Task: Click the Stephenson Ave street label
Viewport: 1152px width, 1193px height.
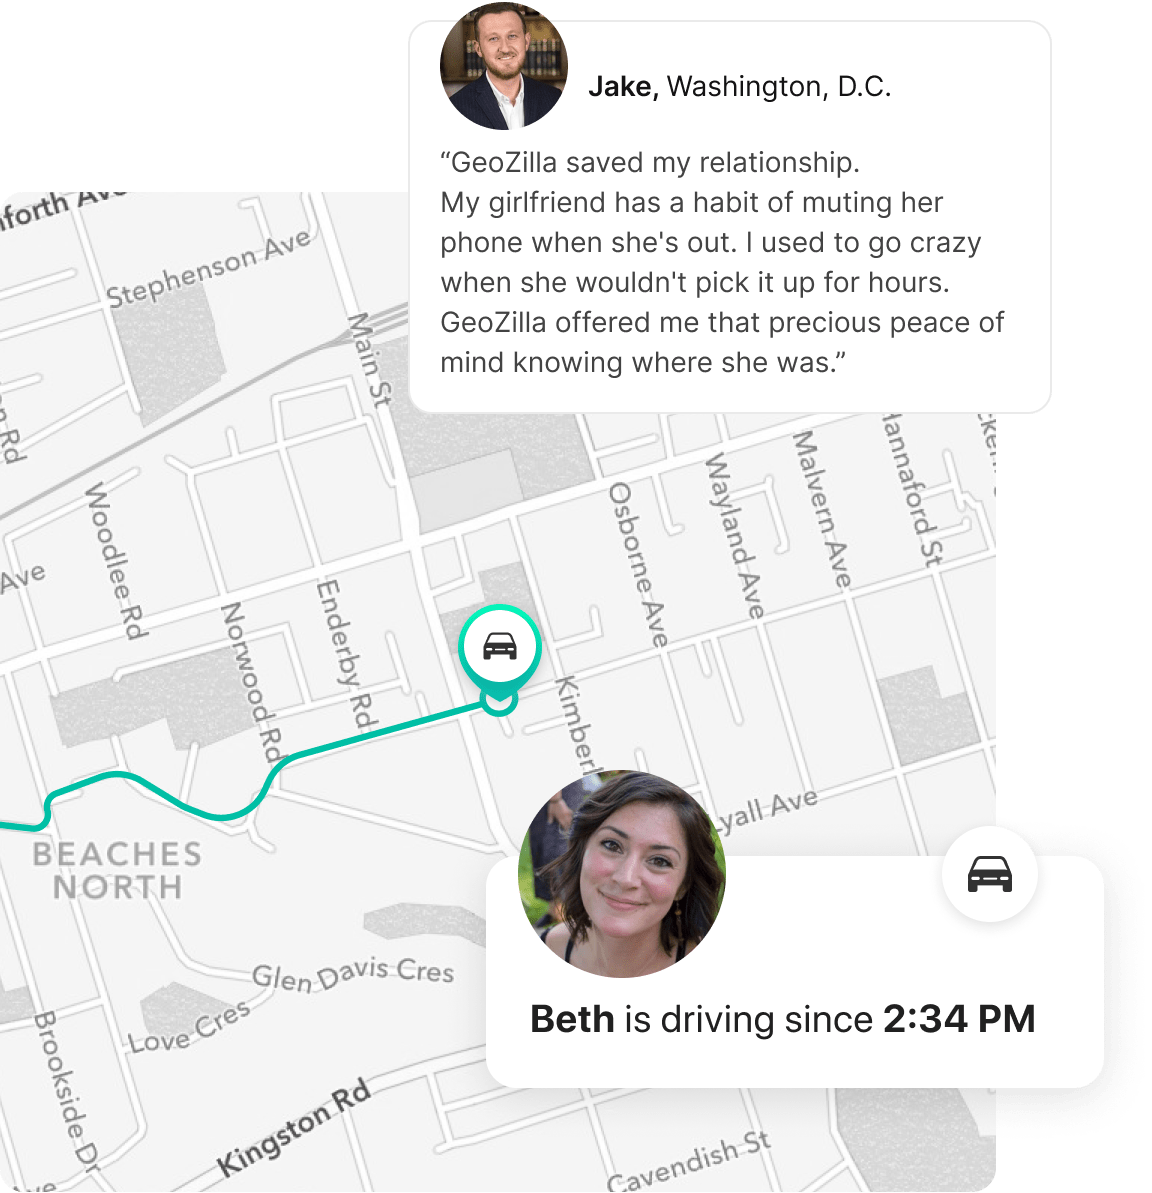Action: tap(208, 269)
